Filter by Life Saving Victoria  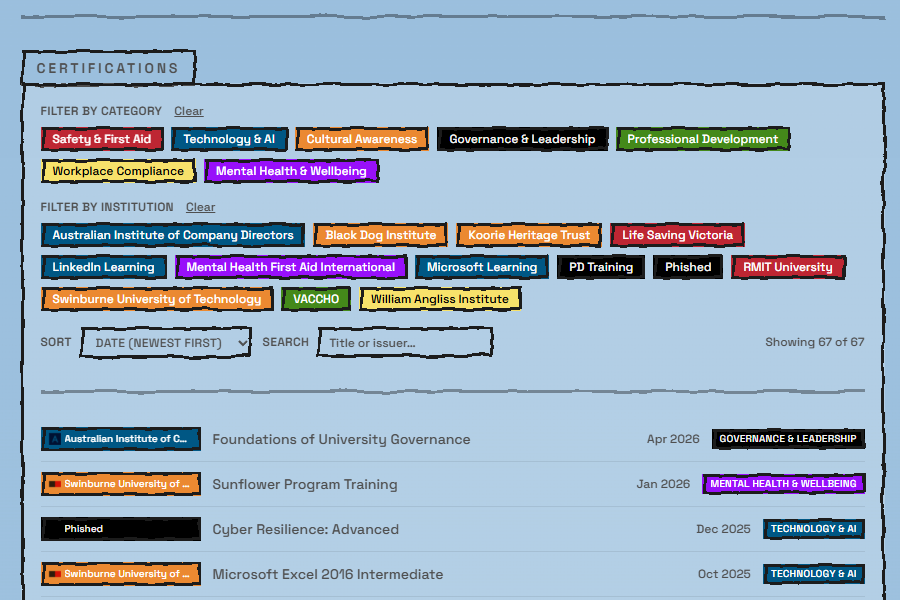677,235
